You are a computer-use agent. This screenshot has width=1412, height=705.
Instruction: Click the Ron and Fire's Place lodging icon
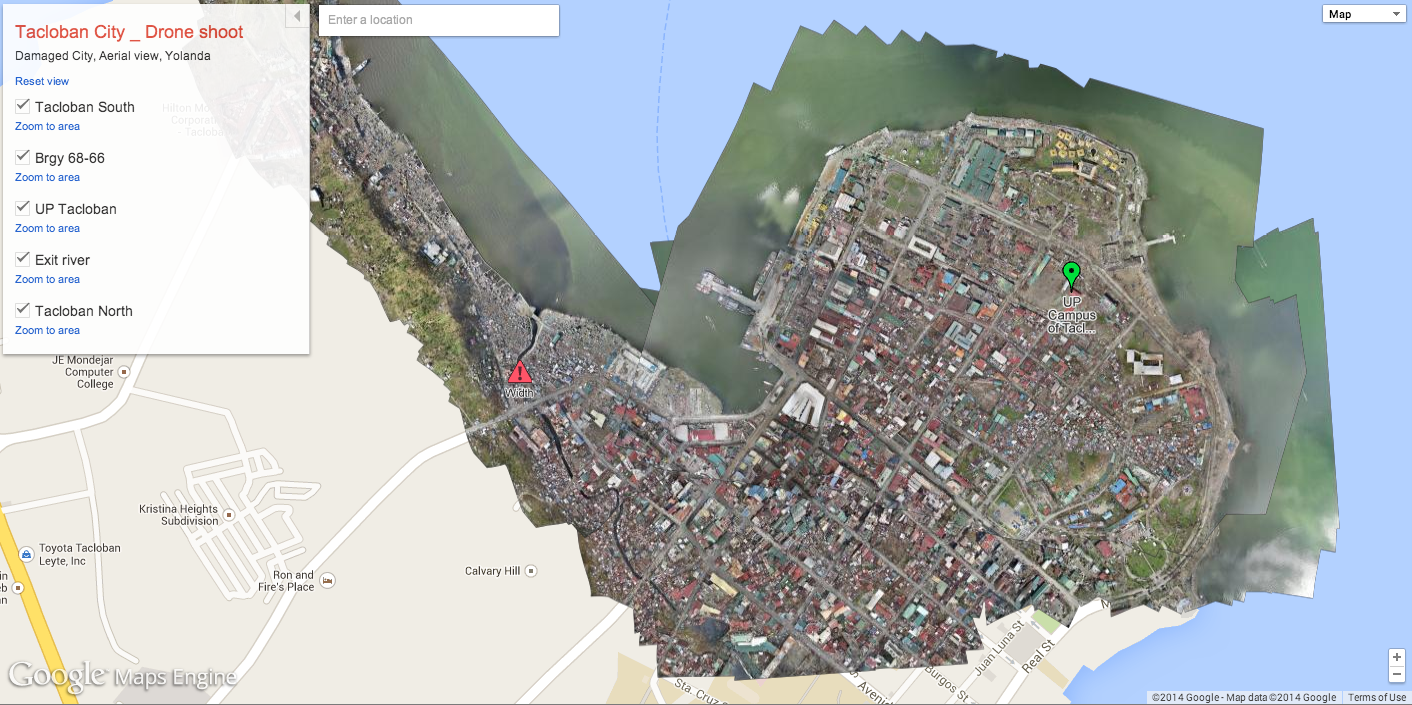tap(326, 580)
